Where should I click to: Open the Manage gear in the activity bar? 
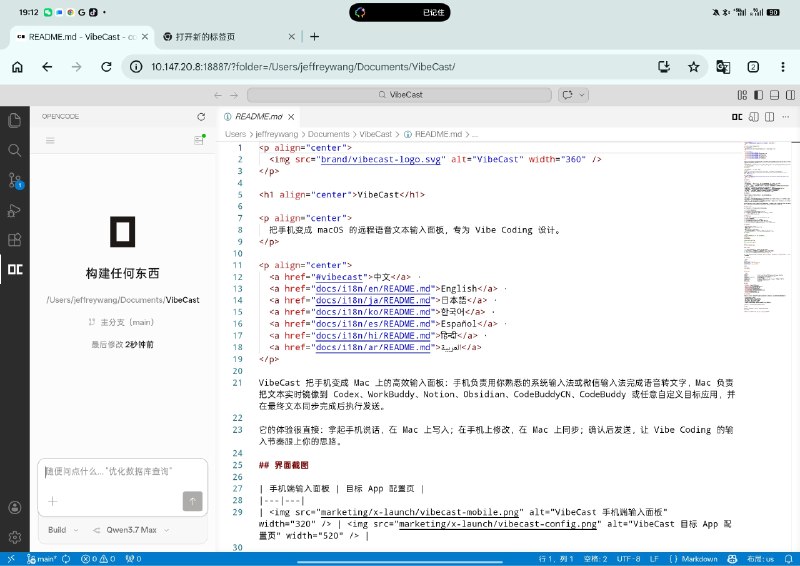pos(15,537)
